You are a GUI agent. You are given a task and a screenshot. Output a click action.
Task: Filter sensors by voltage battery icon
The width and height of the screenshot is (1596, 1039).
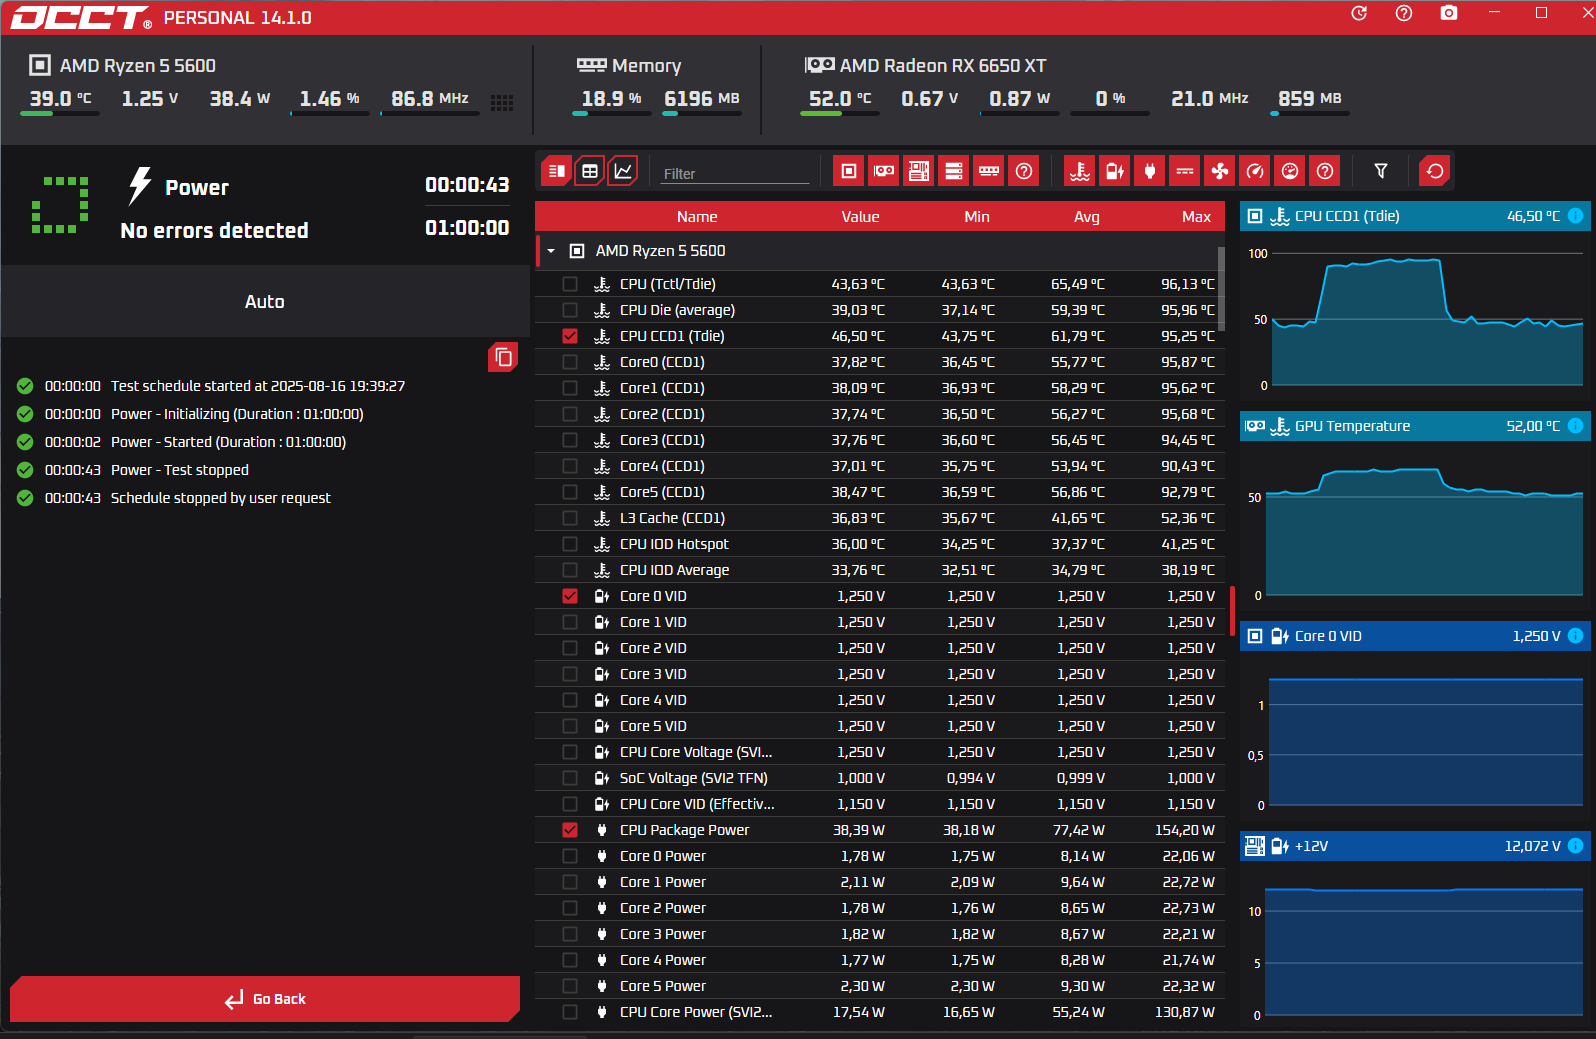1115,171
